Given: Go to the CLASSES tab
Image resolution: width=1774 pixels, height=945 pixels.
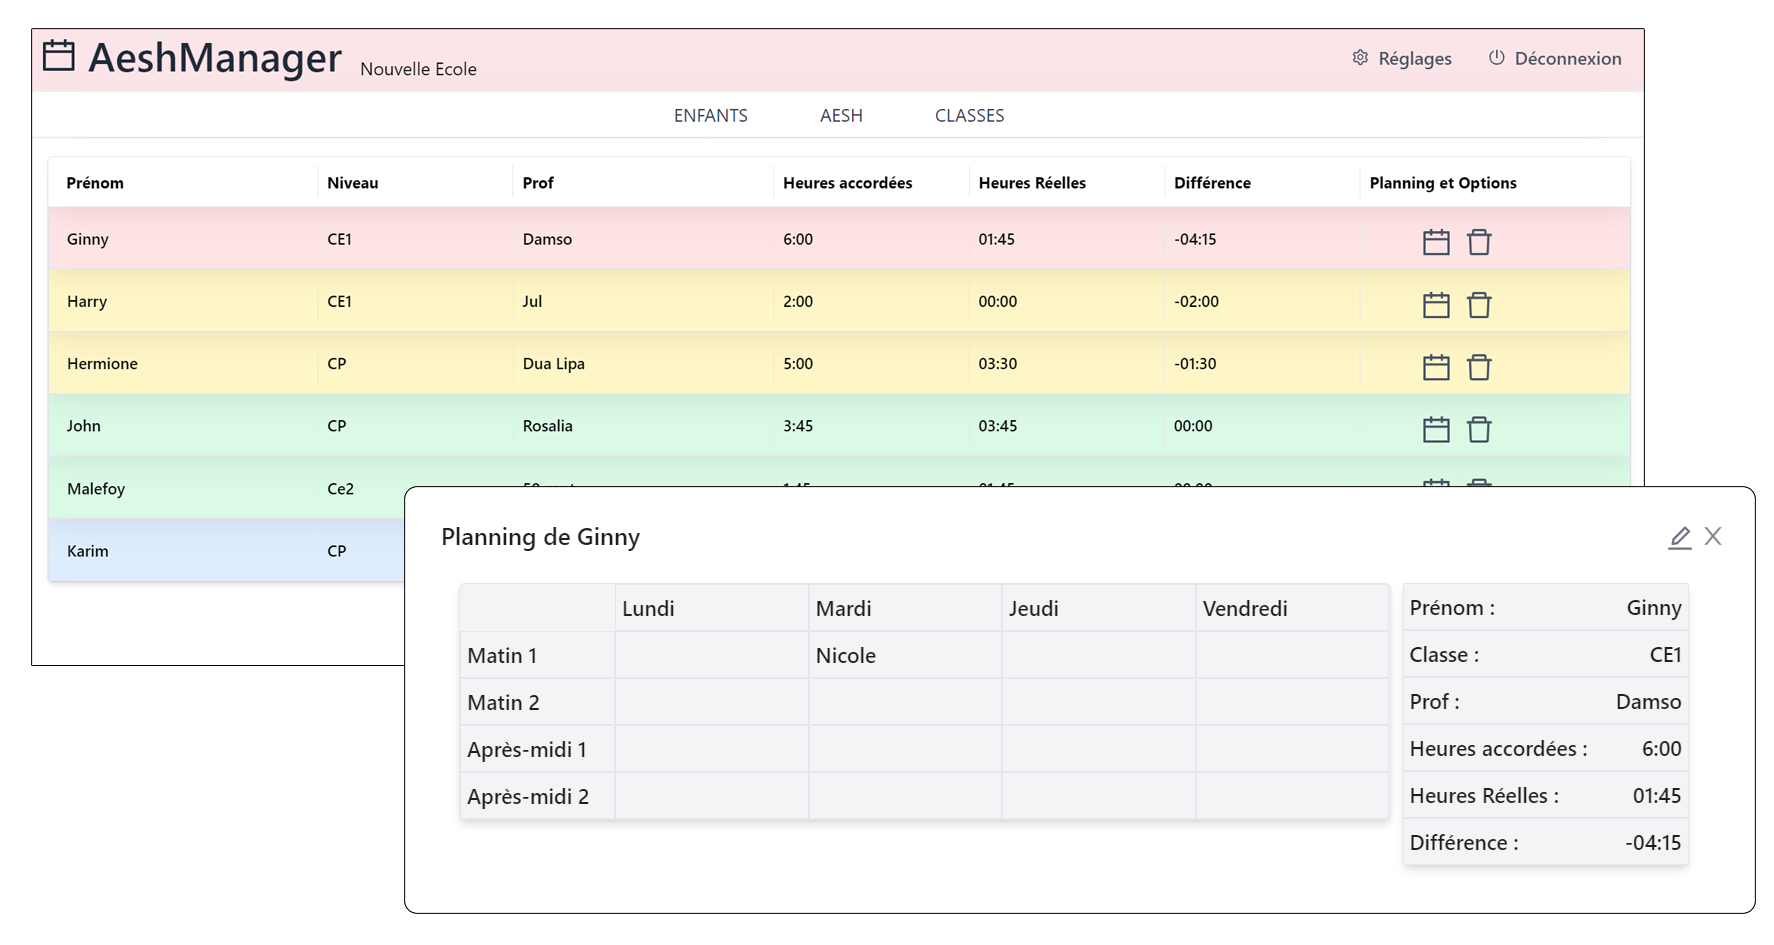Looking at the screenshot, I should (969, 116).
